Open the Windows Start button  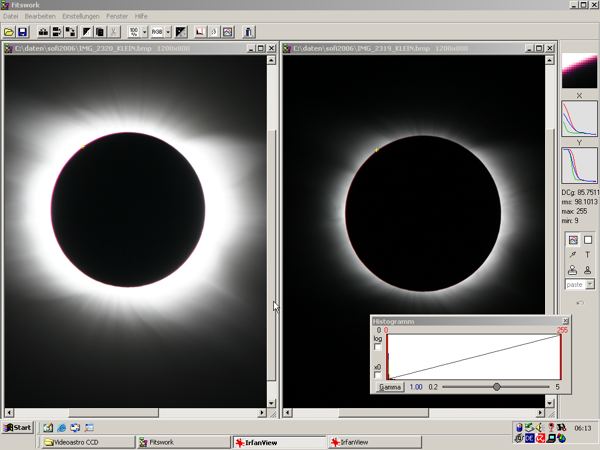(x=18, y=428)
